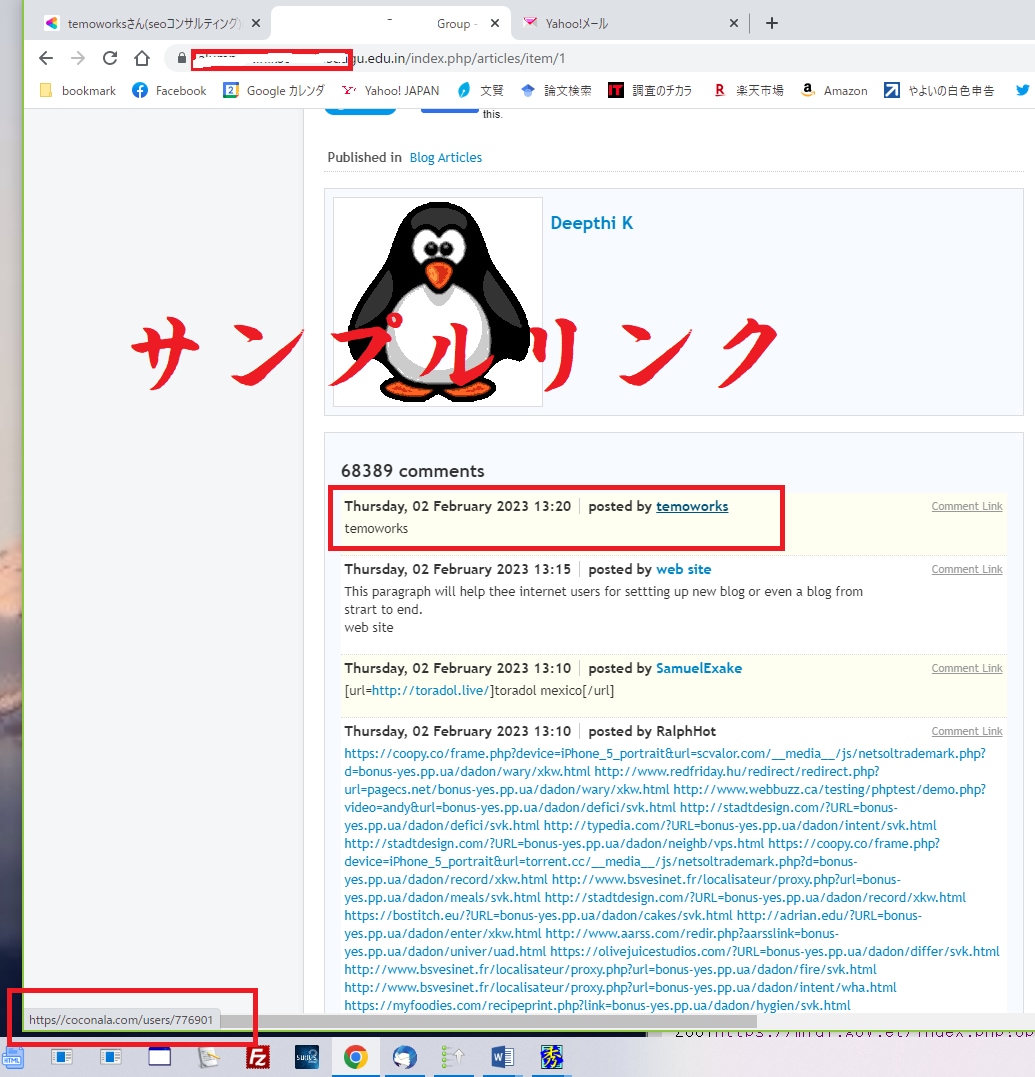Open the web site commenter link
Viewport: 1035px width, 1077px height.
click(x=683, y=569)
